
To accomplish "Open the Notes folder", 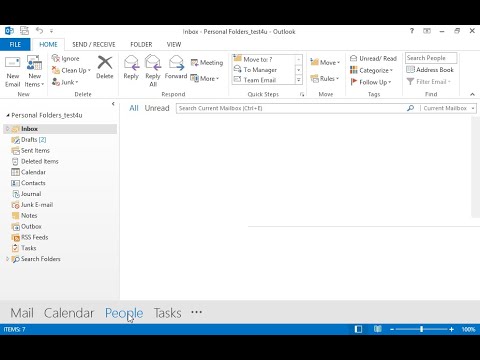I will click(24, 216).
